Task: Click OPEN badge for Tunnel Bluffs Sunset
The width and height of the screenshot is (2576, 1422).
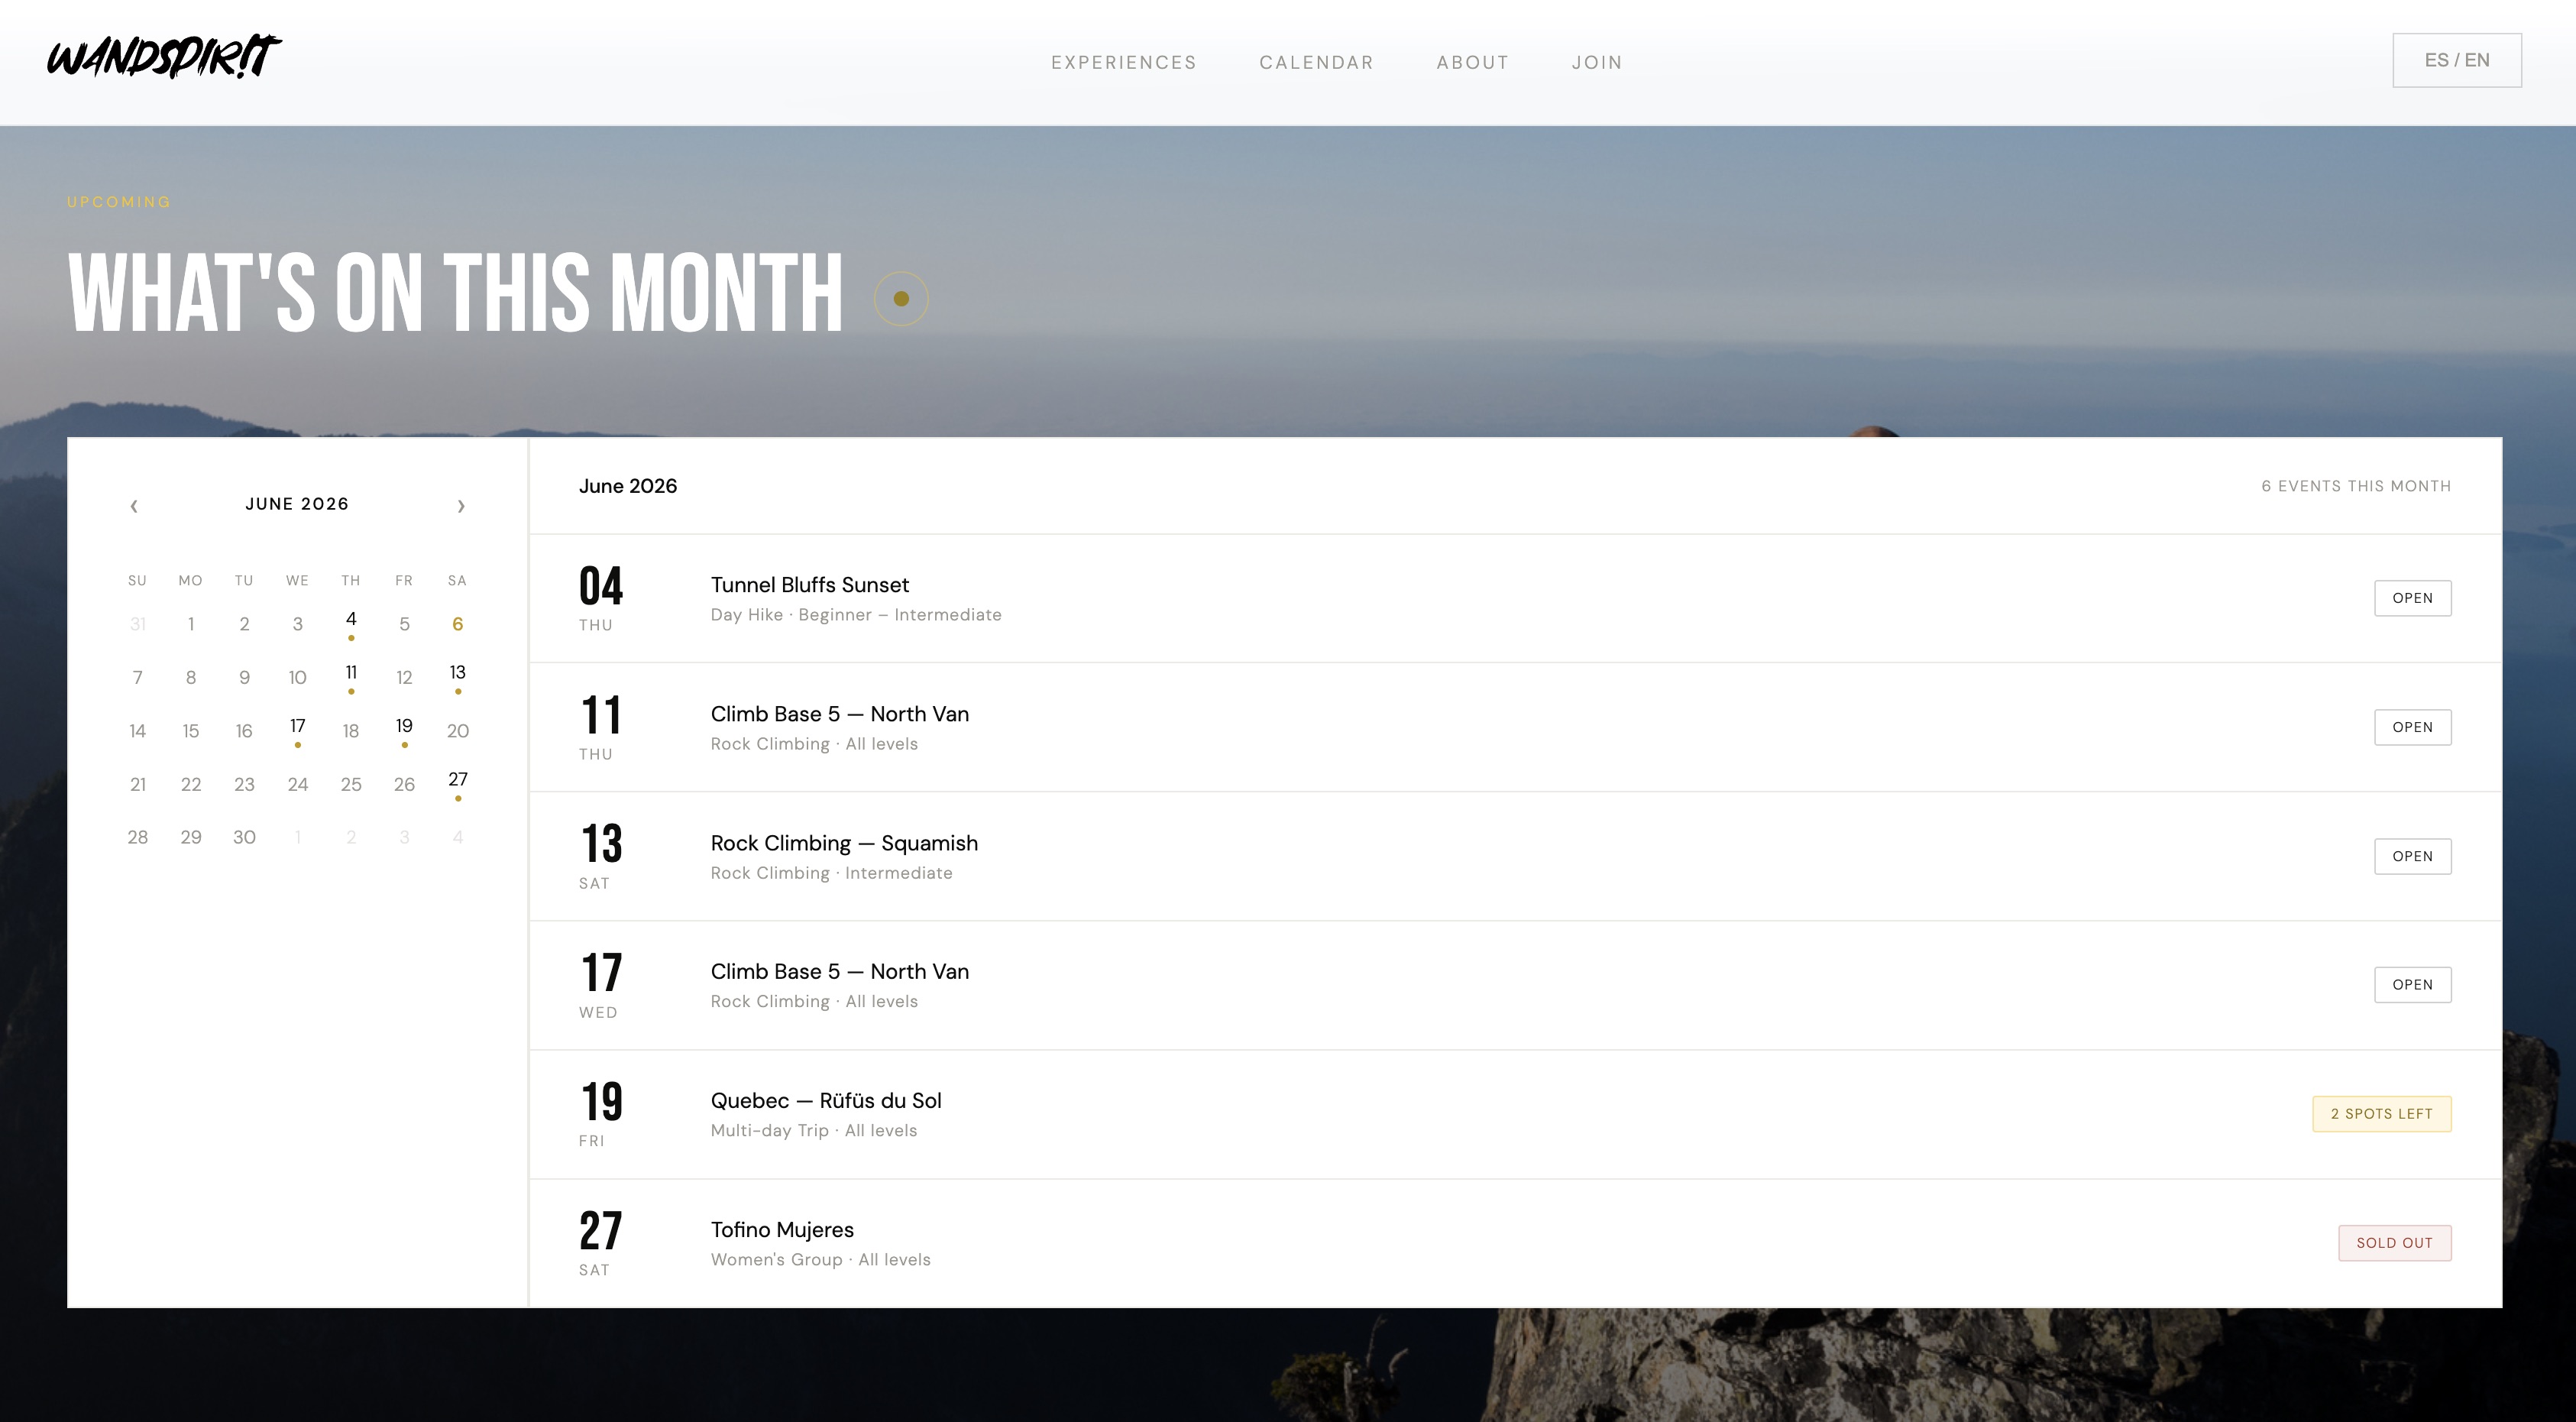Action: 2412,598
